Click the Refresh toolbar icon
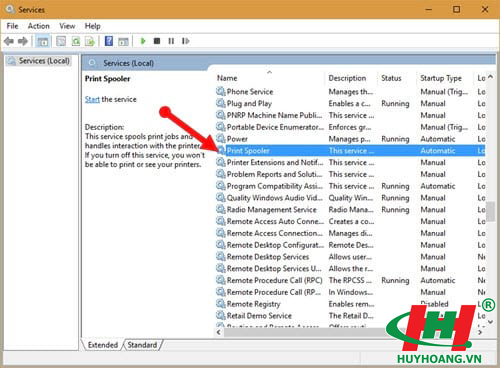 tap(76, 41)
